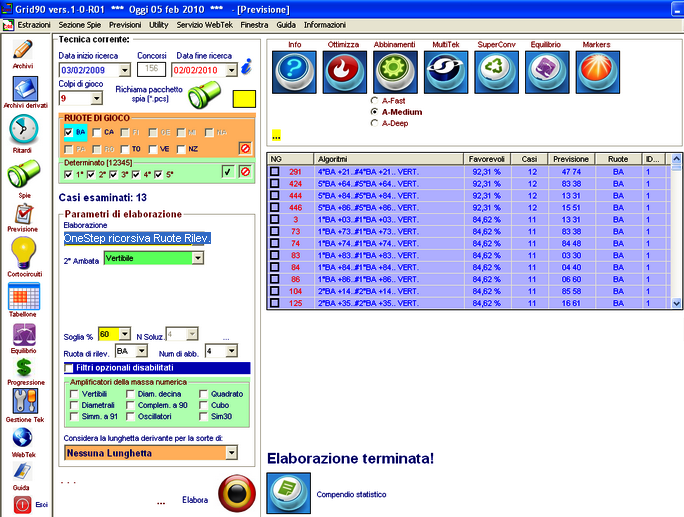Click the Compendio statistico icon
684x517 pixels.
coord(287,493)
